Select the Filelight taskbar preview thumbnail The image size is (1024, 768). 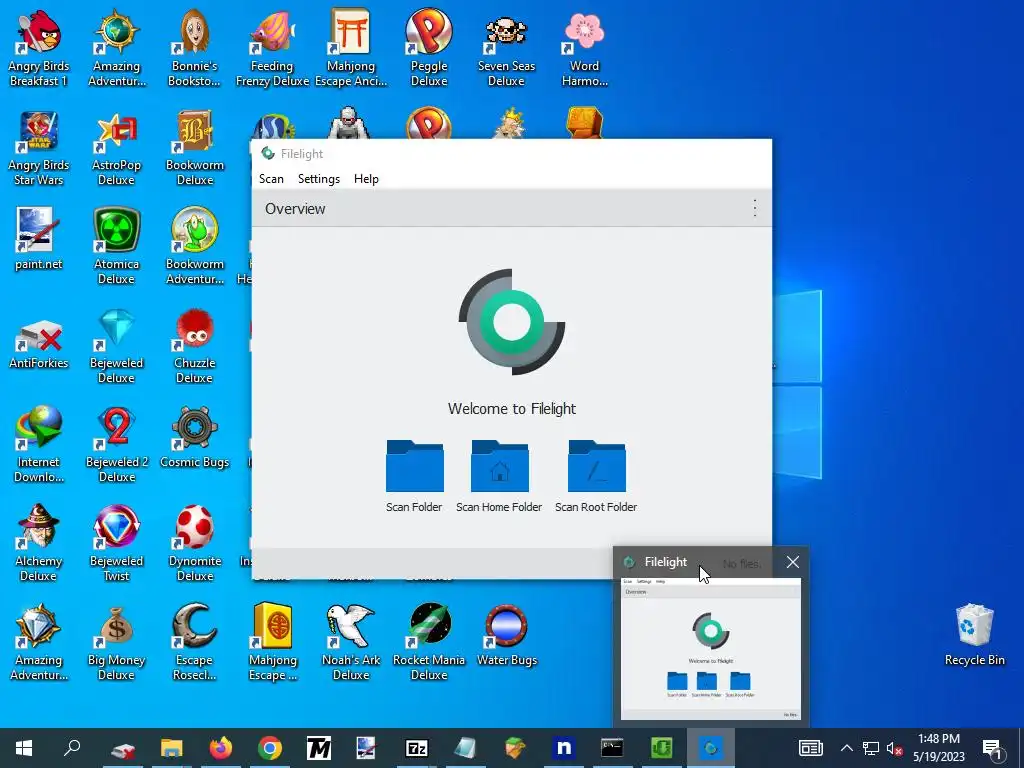(711, 648)
